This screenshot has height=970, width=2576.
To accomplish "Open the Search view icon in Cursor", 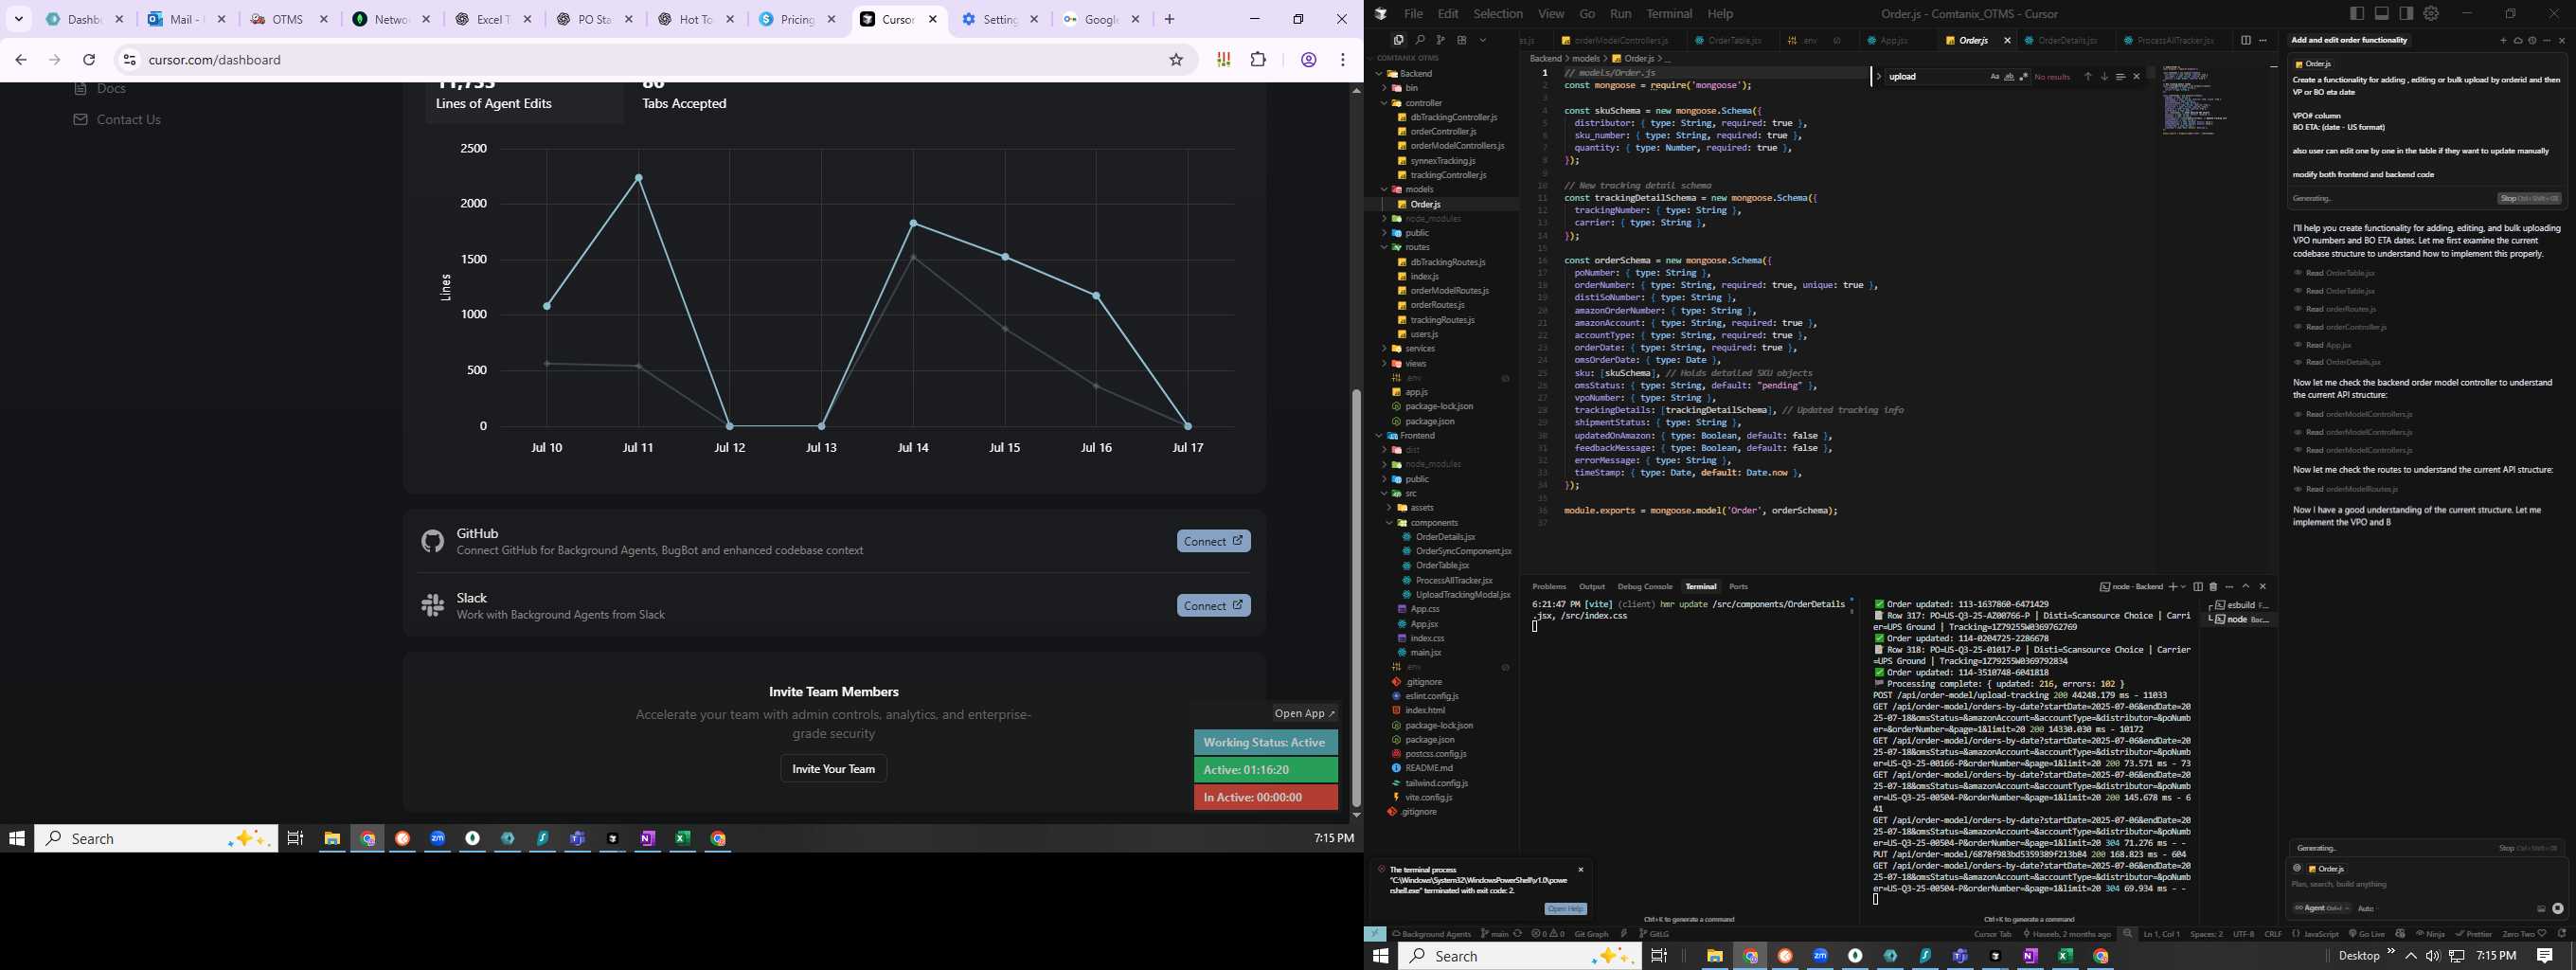I will [1419, 40].
